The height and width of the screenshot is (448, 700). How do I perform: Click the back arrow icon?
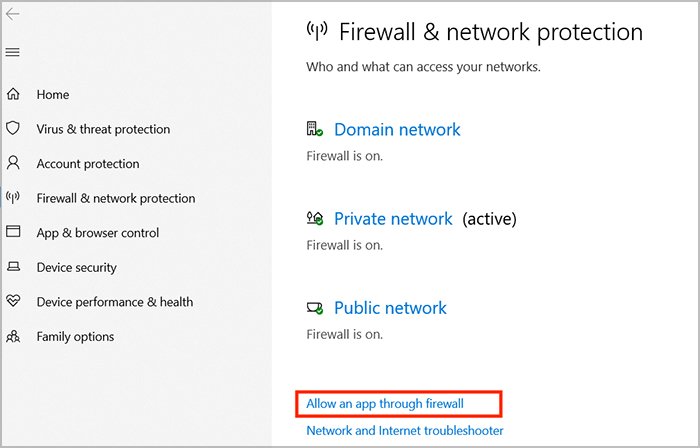tap(12, 14)
